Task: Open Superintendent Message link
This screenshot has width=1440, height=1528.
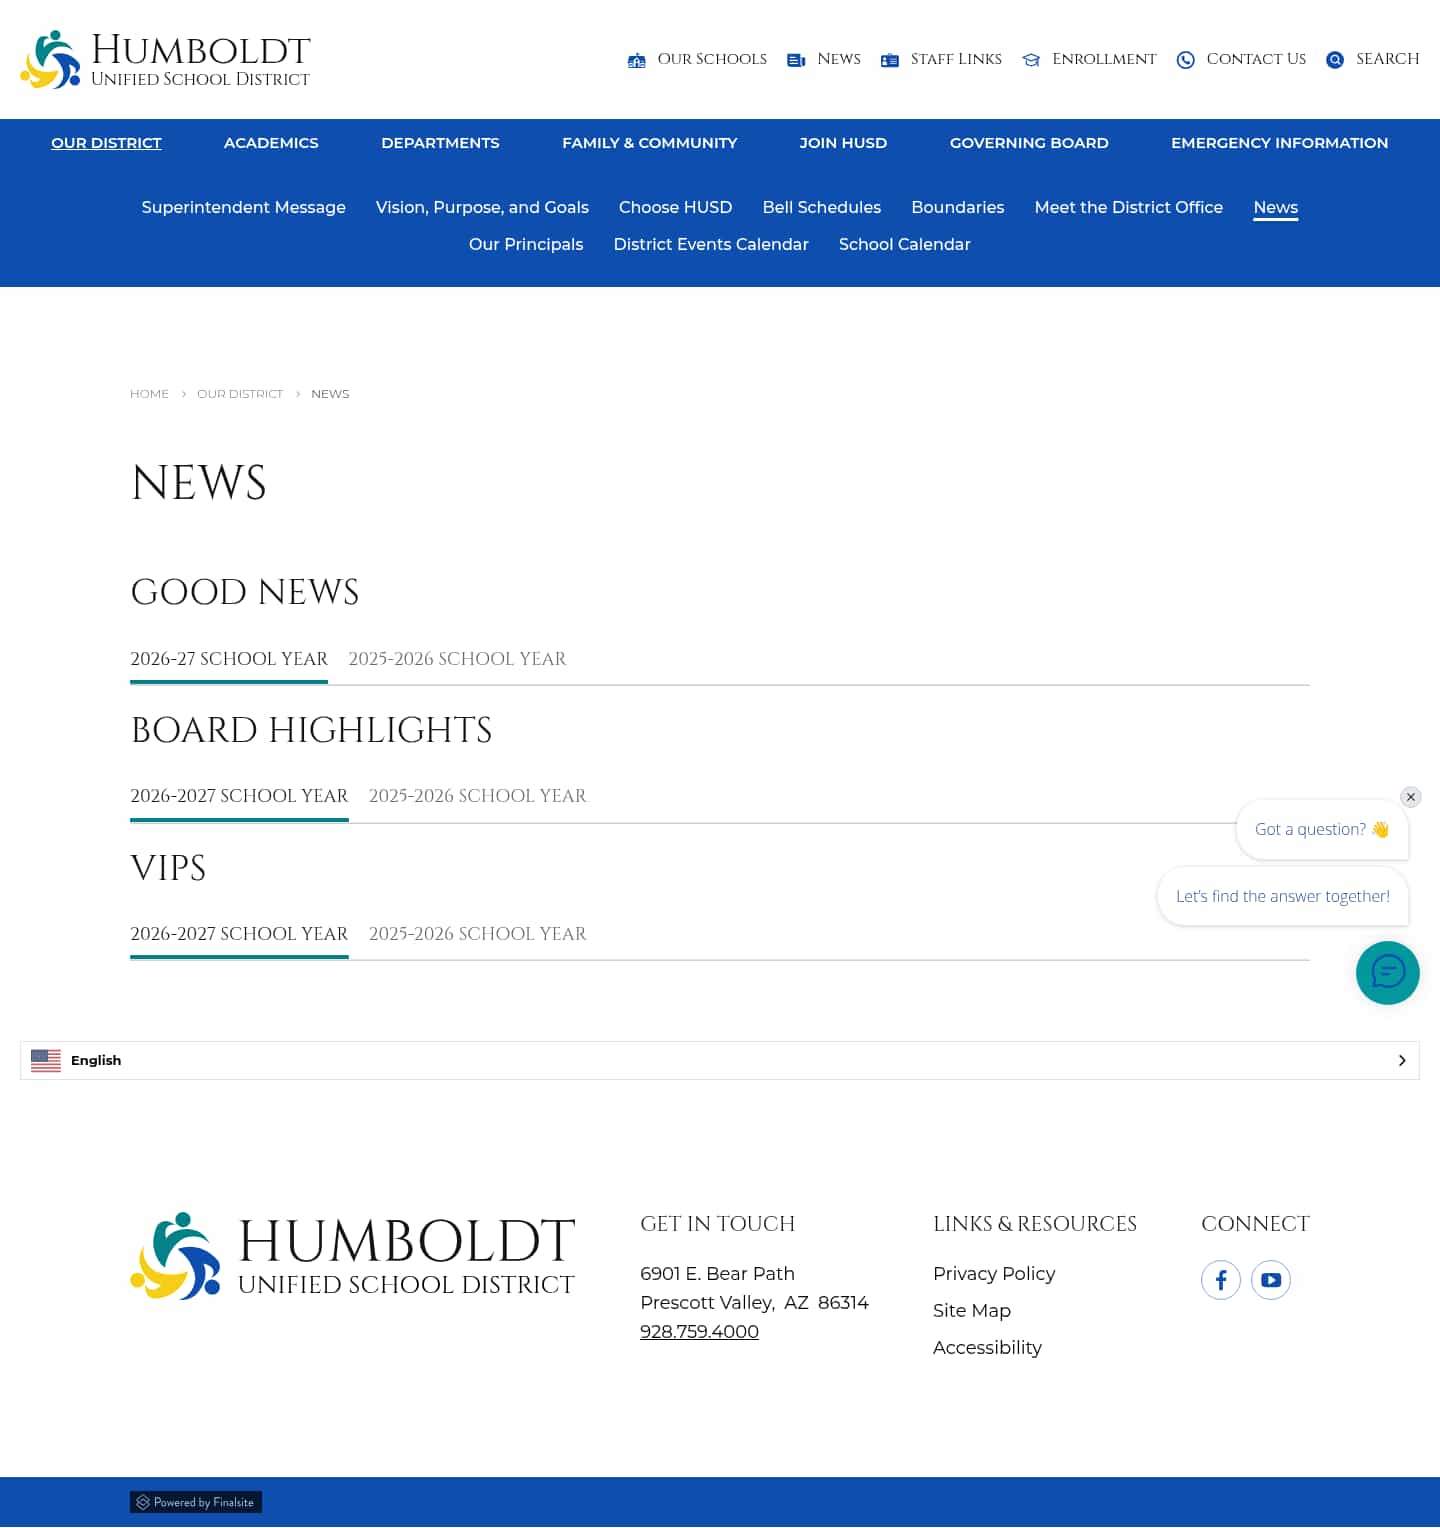Action: click(x=243, y=207)
